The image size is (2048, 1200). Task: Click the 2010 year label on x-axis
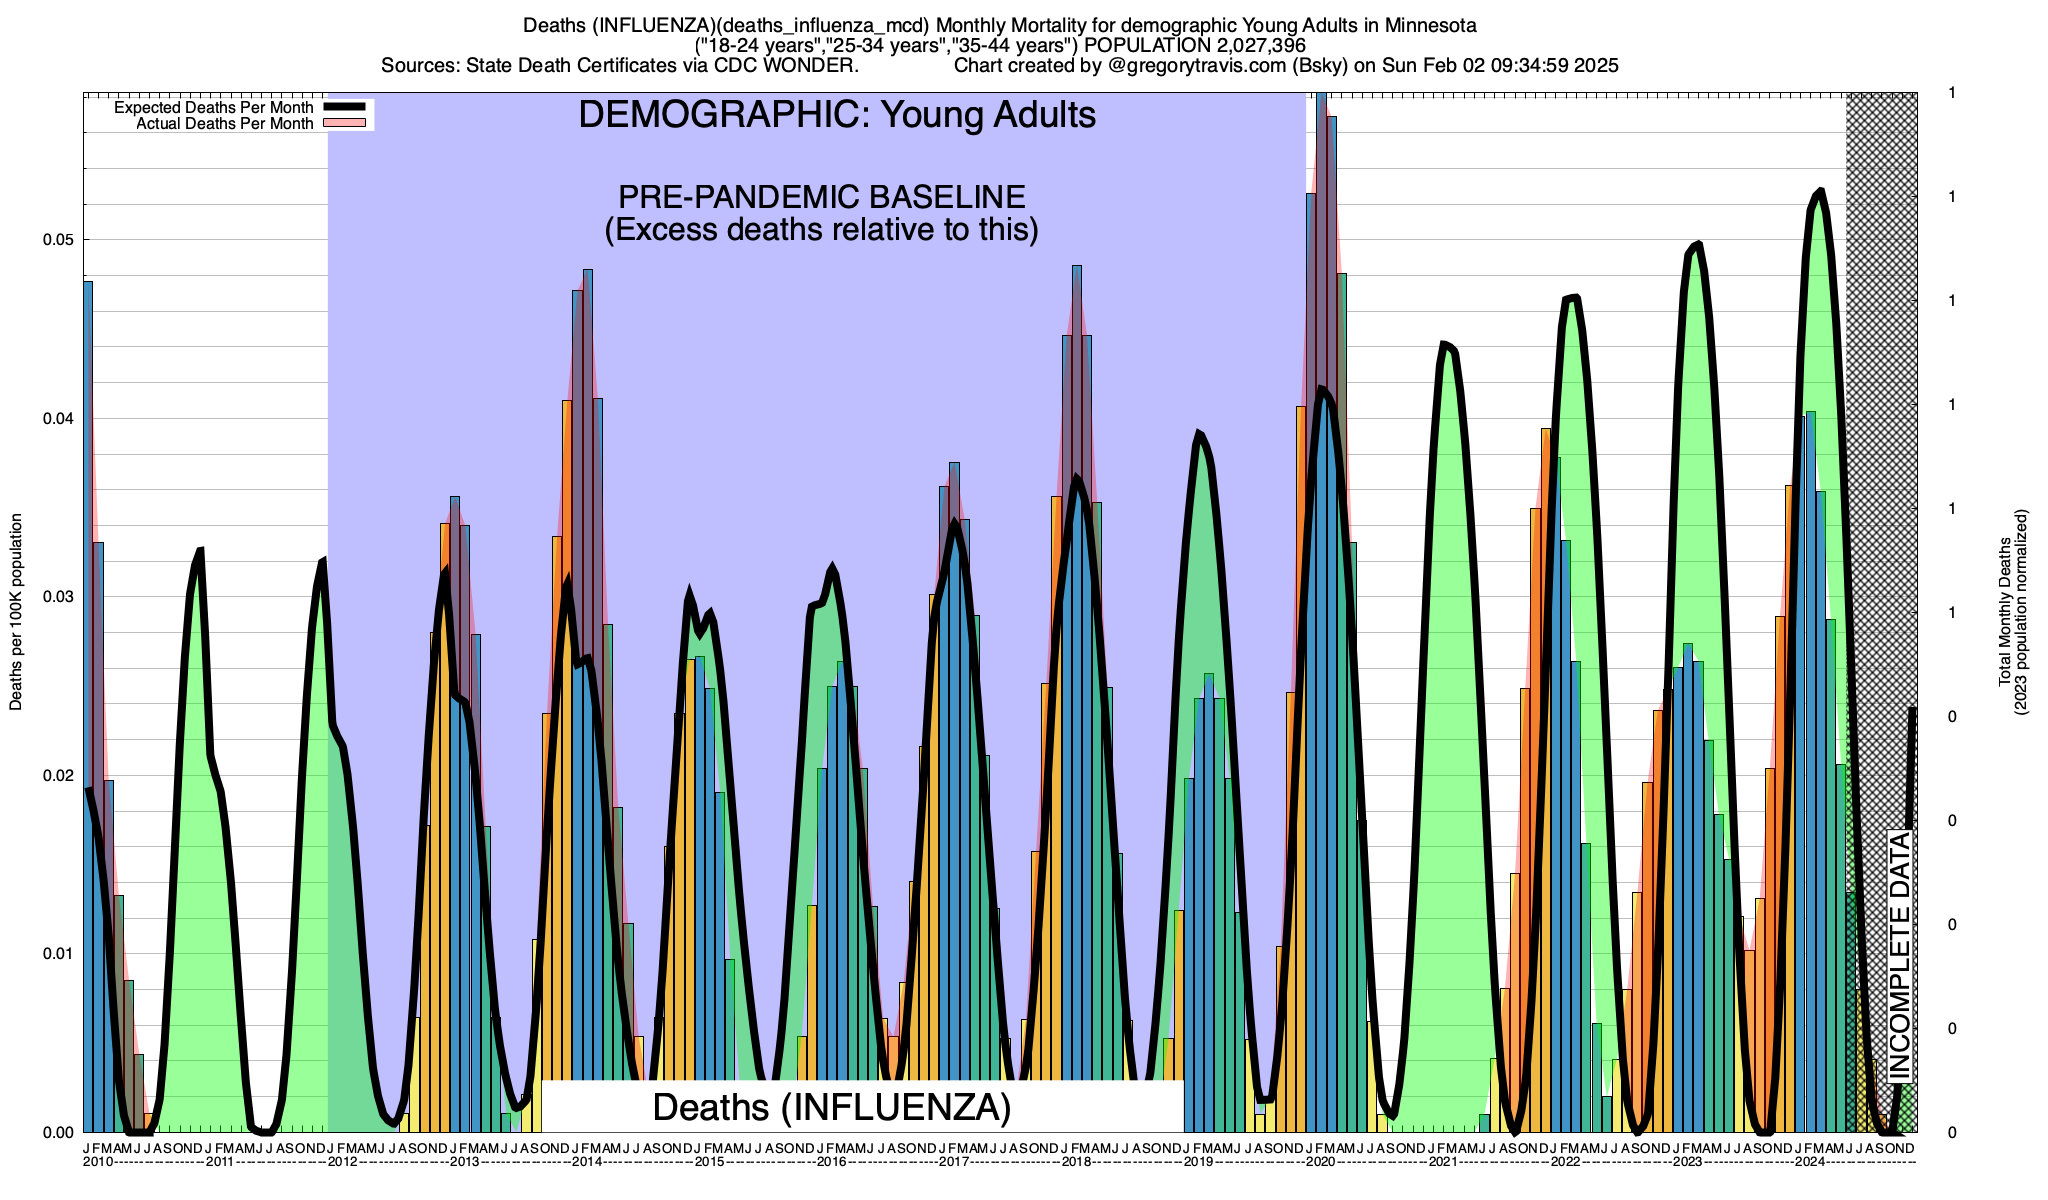98,1162
